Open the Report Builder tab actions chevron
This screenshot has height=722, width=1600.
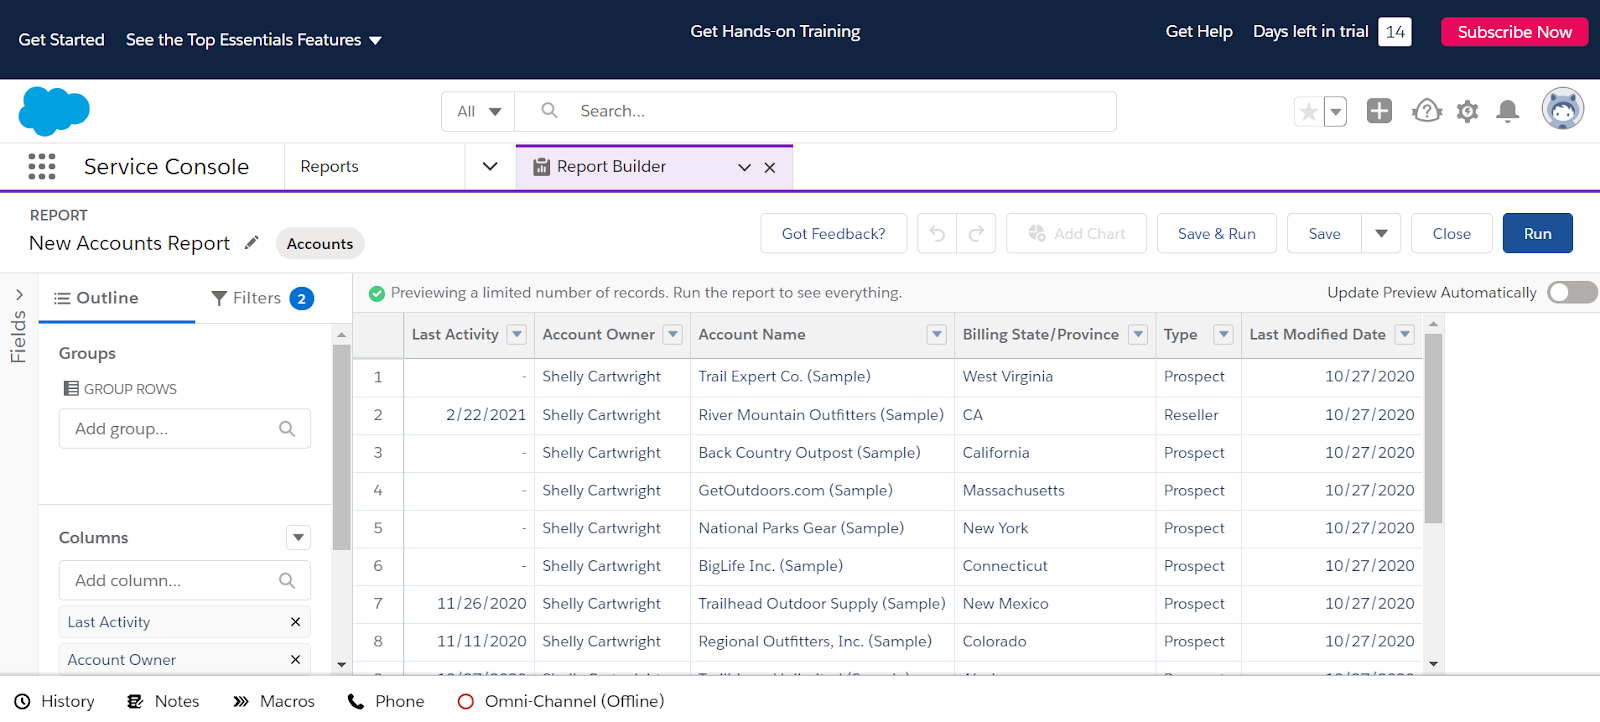[x=744, y=167]
